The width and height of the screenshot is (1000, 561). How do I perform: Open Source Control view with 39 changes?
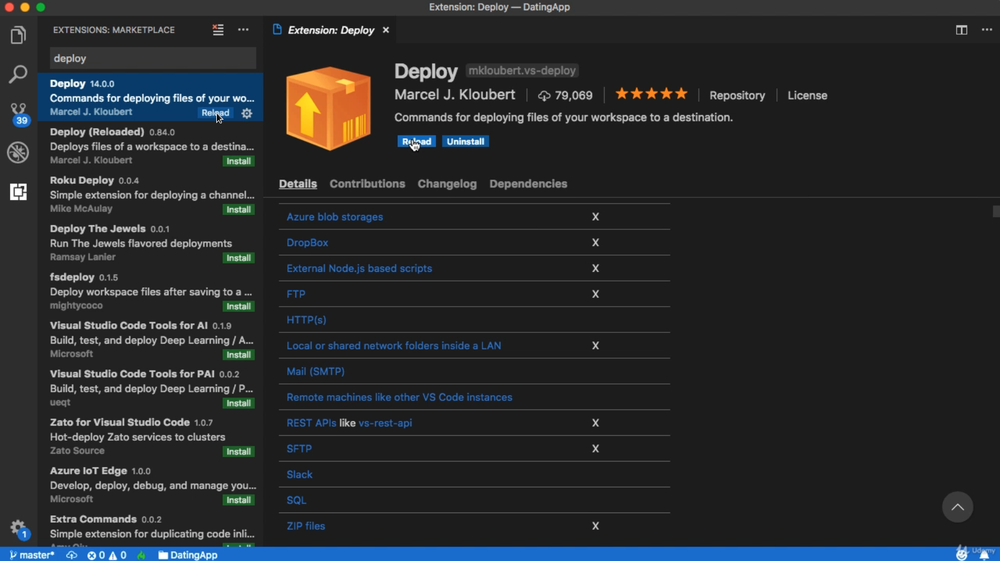(18, 113)
